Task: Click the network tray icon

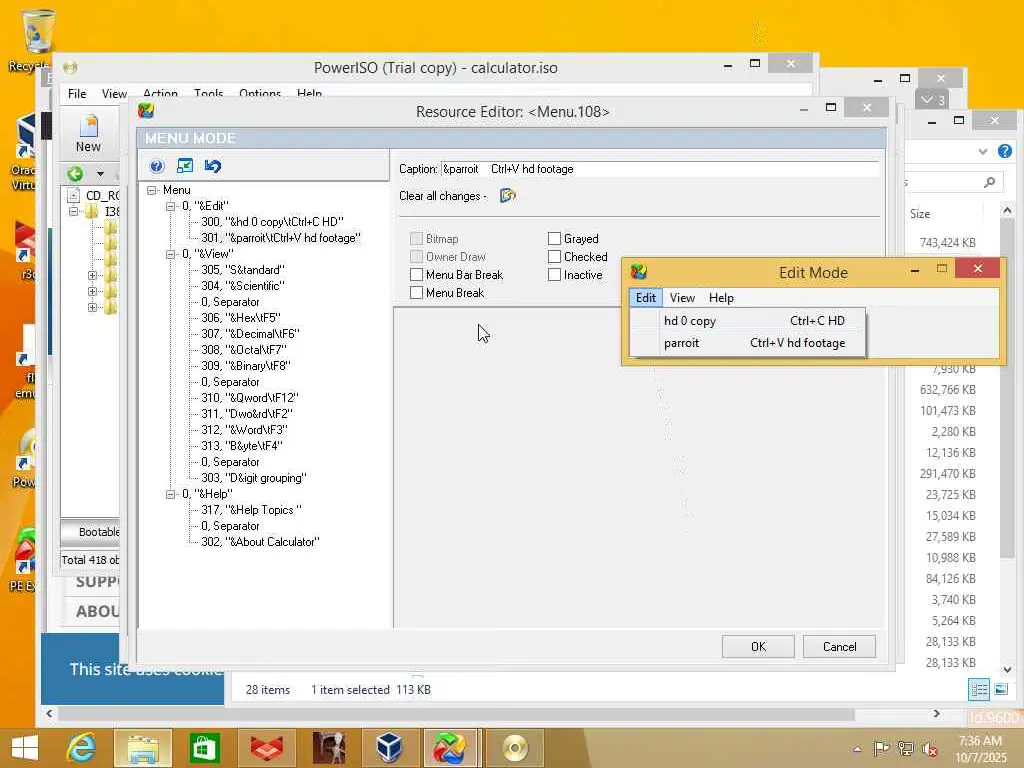Action: pos(906,748)
